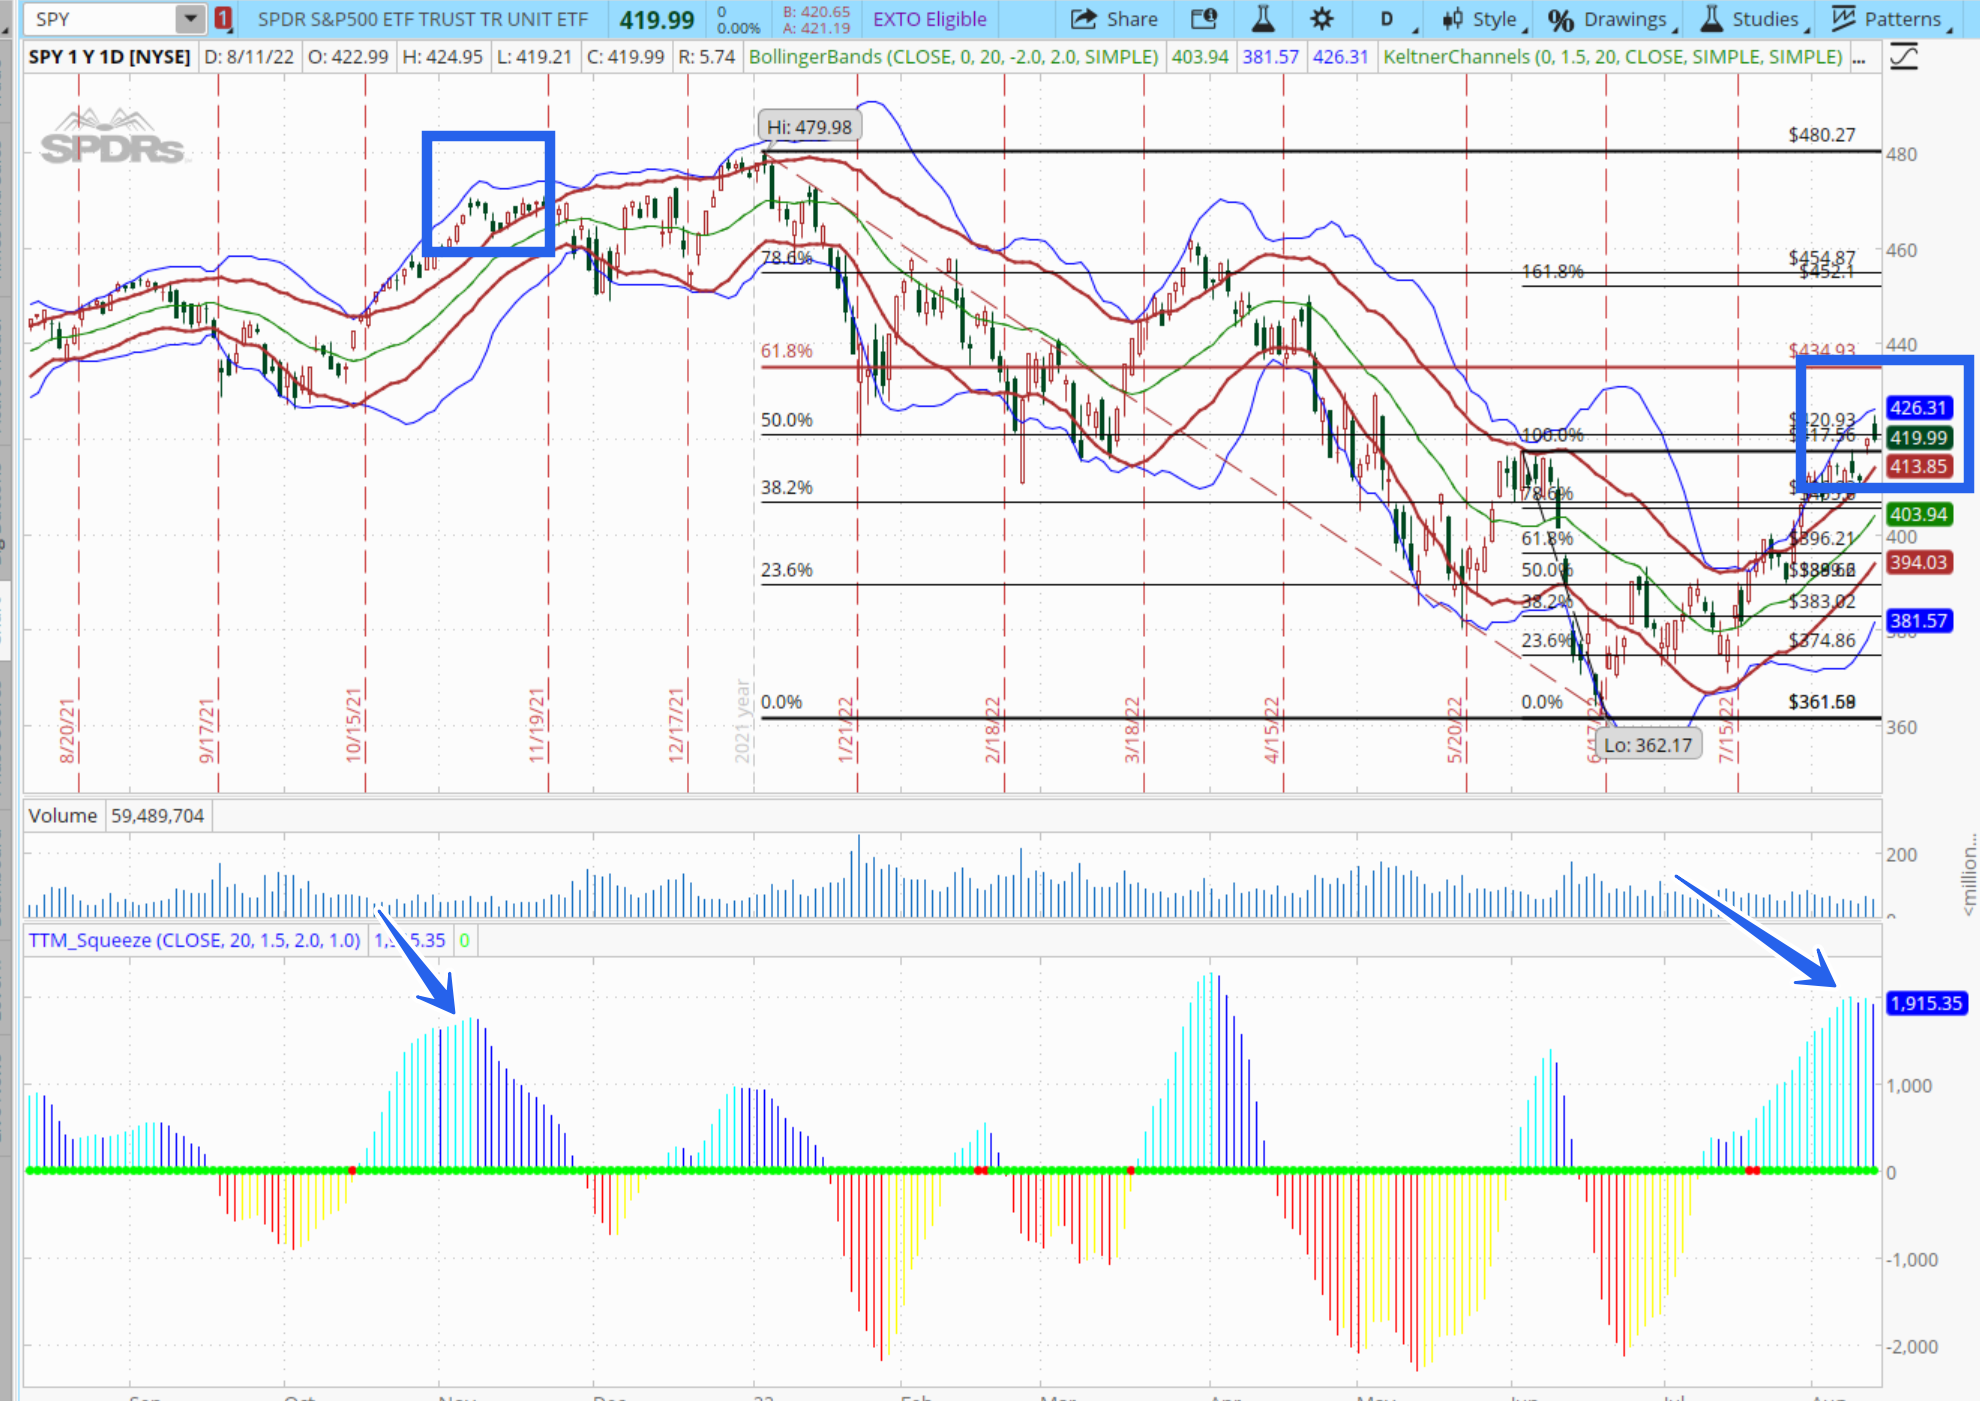Open the Patterns menu

(x=1889, y=19)
